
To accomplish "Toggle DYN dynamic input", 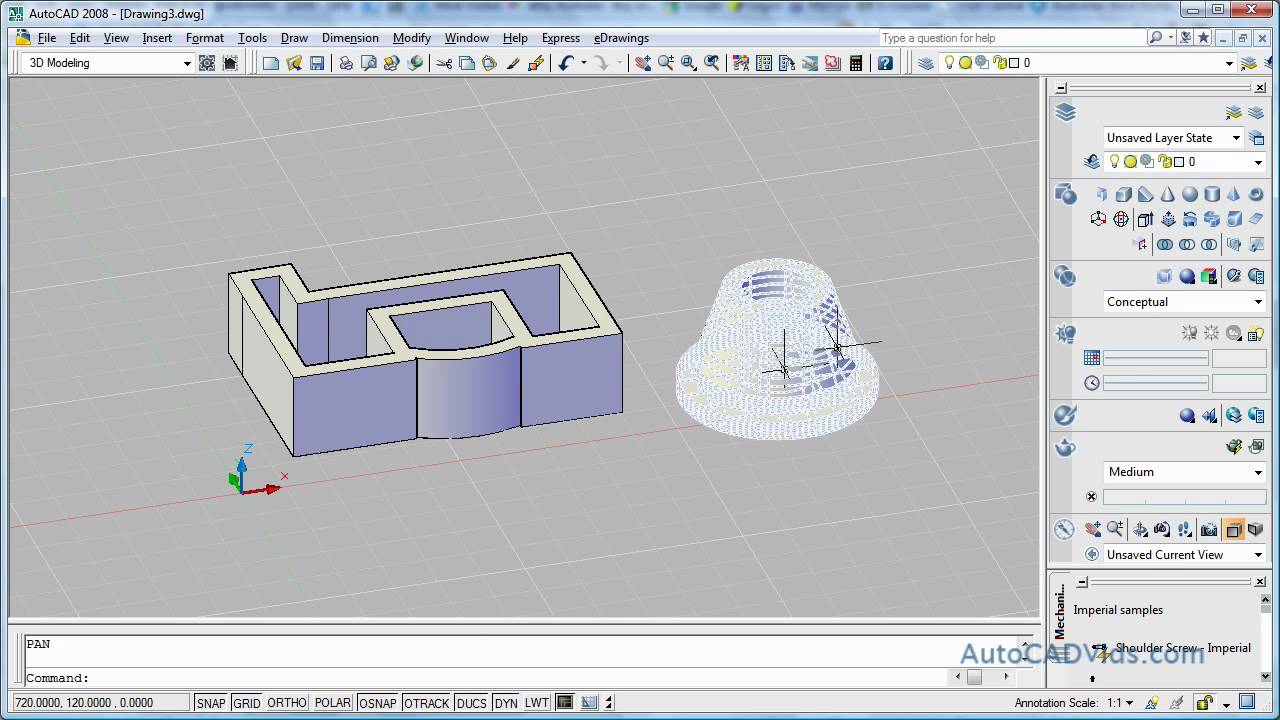I will (506, 703).
